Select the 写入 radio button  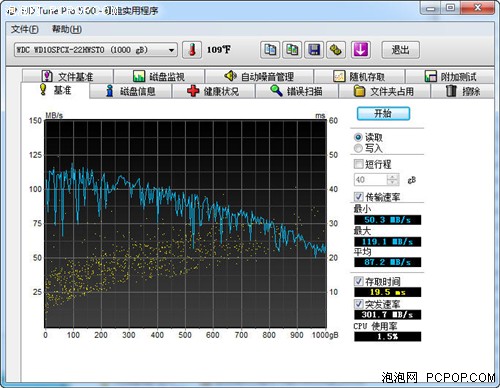tap(358, 148)
